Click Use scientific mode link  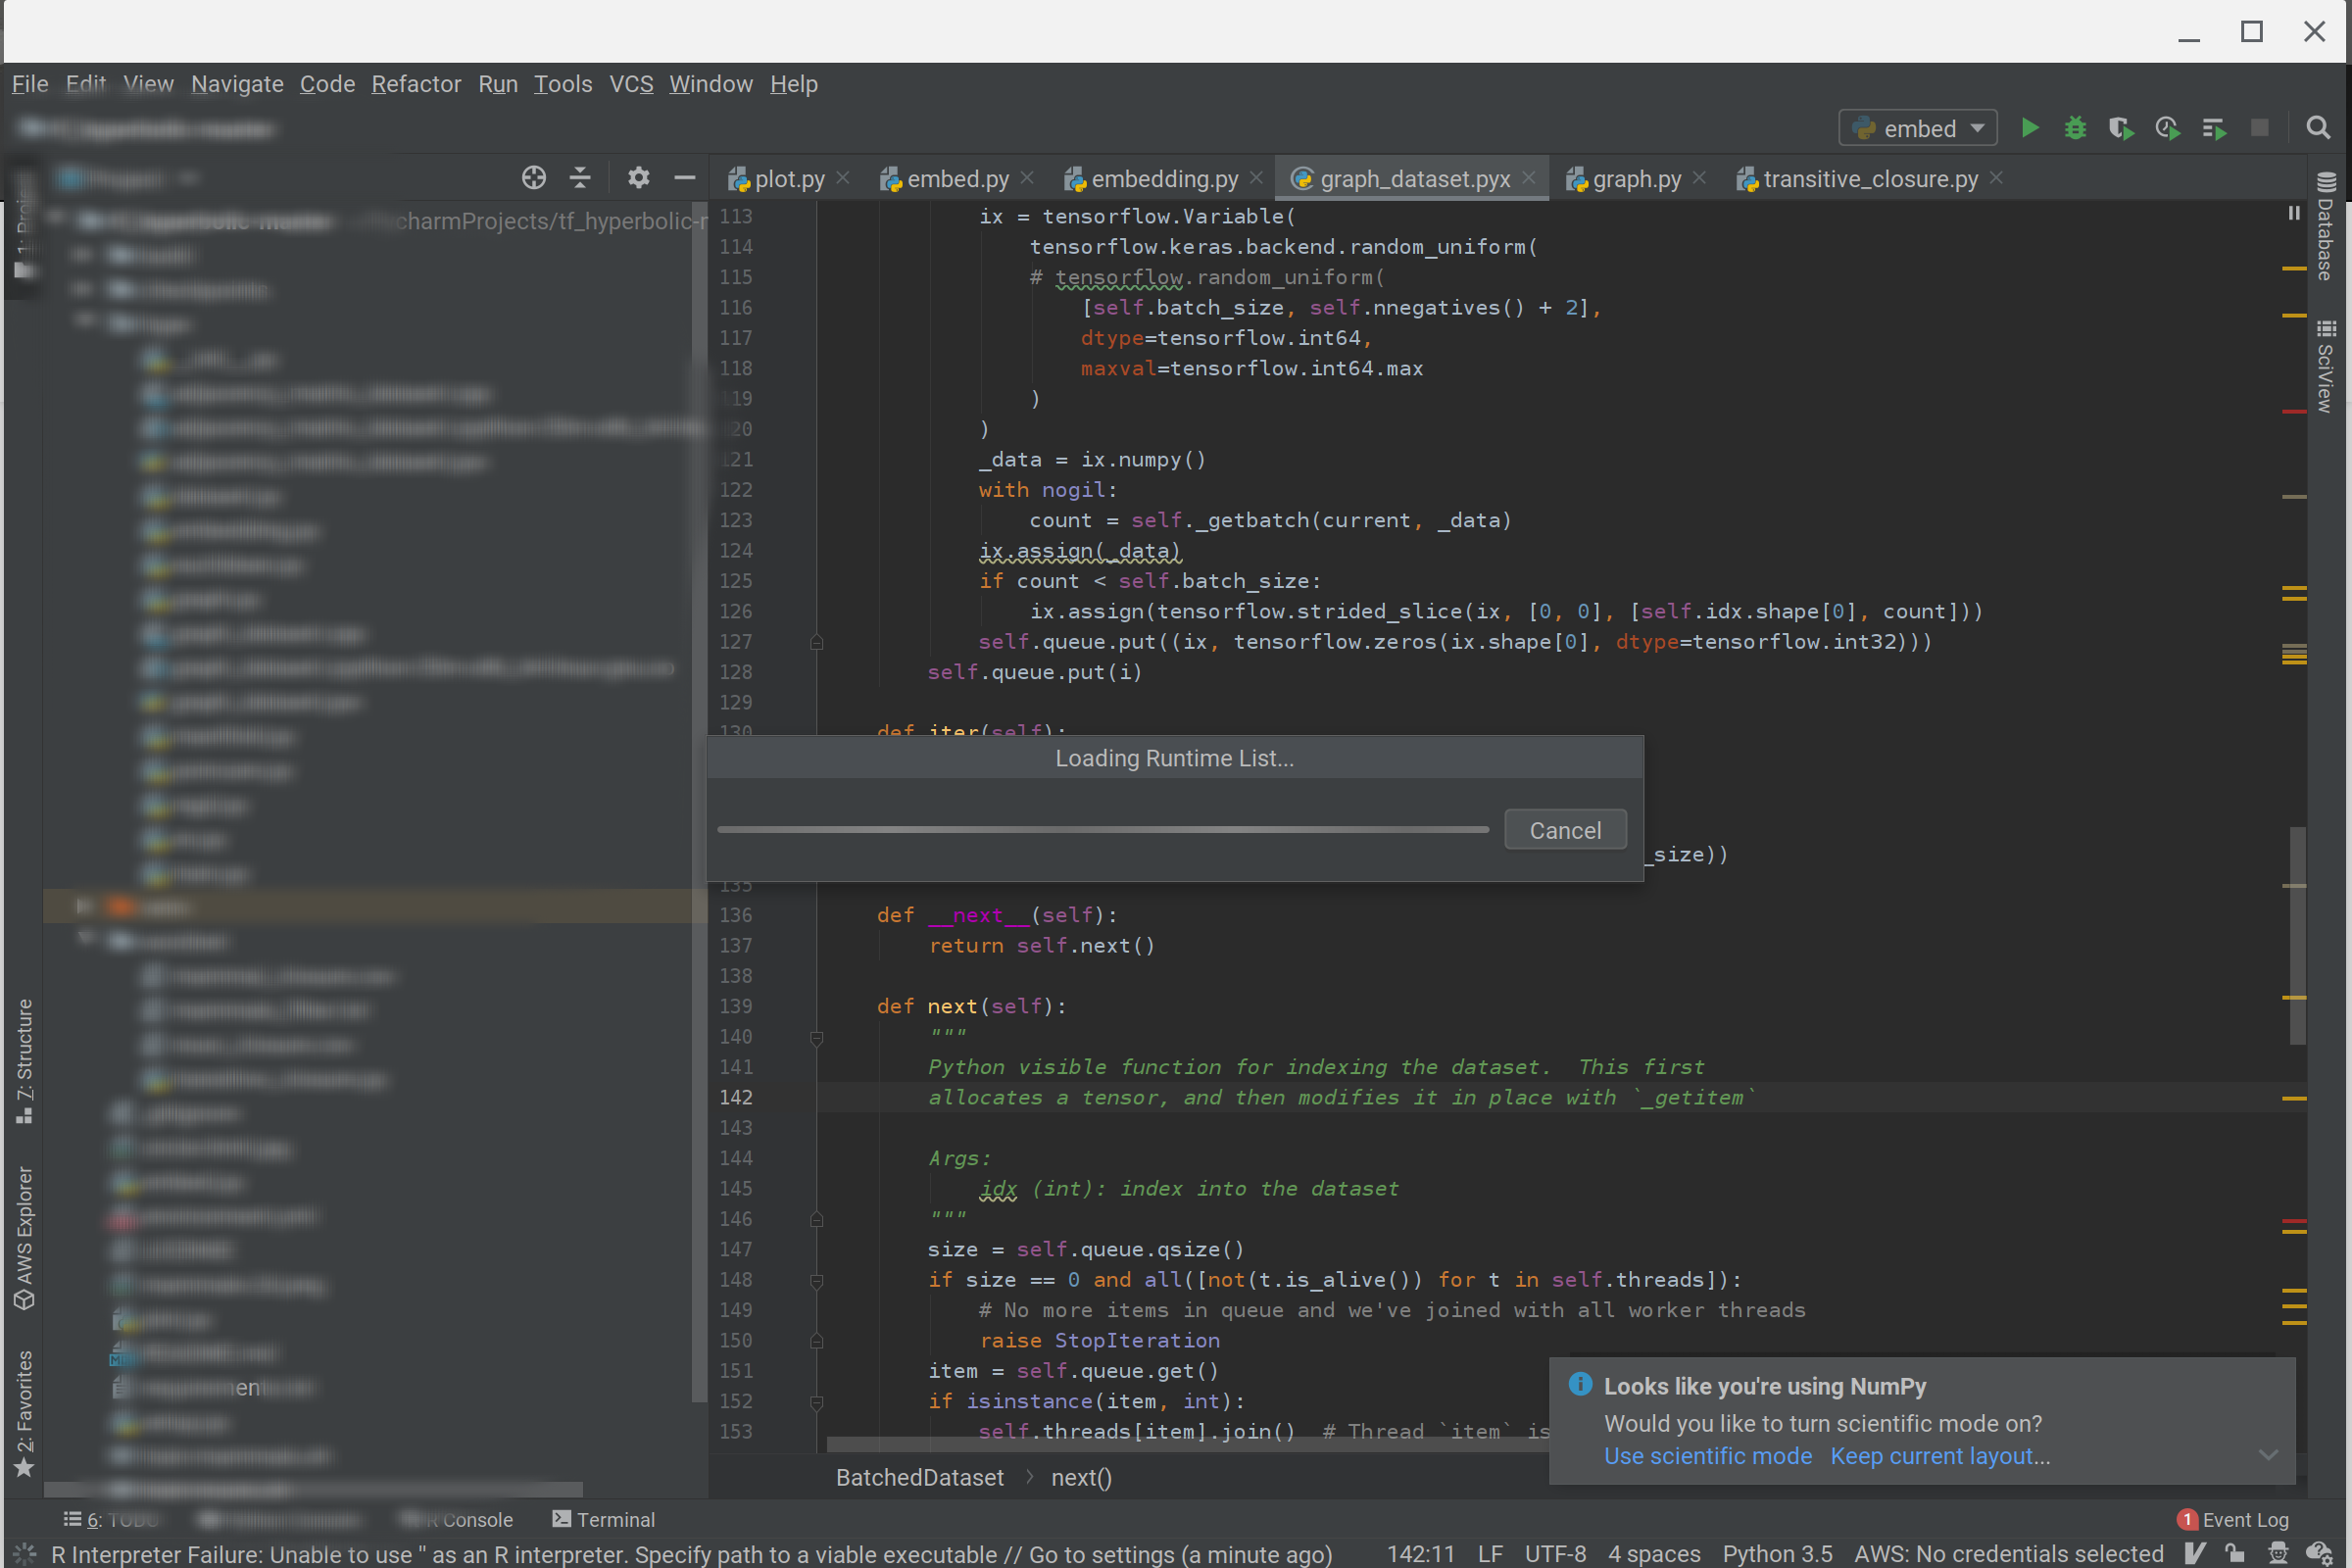[1707, 1456]
